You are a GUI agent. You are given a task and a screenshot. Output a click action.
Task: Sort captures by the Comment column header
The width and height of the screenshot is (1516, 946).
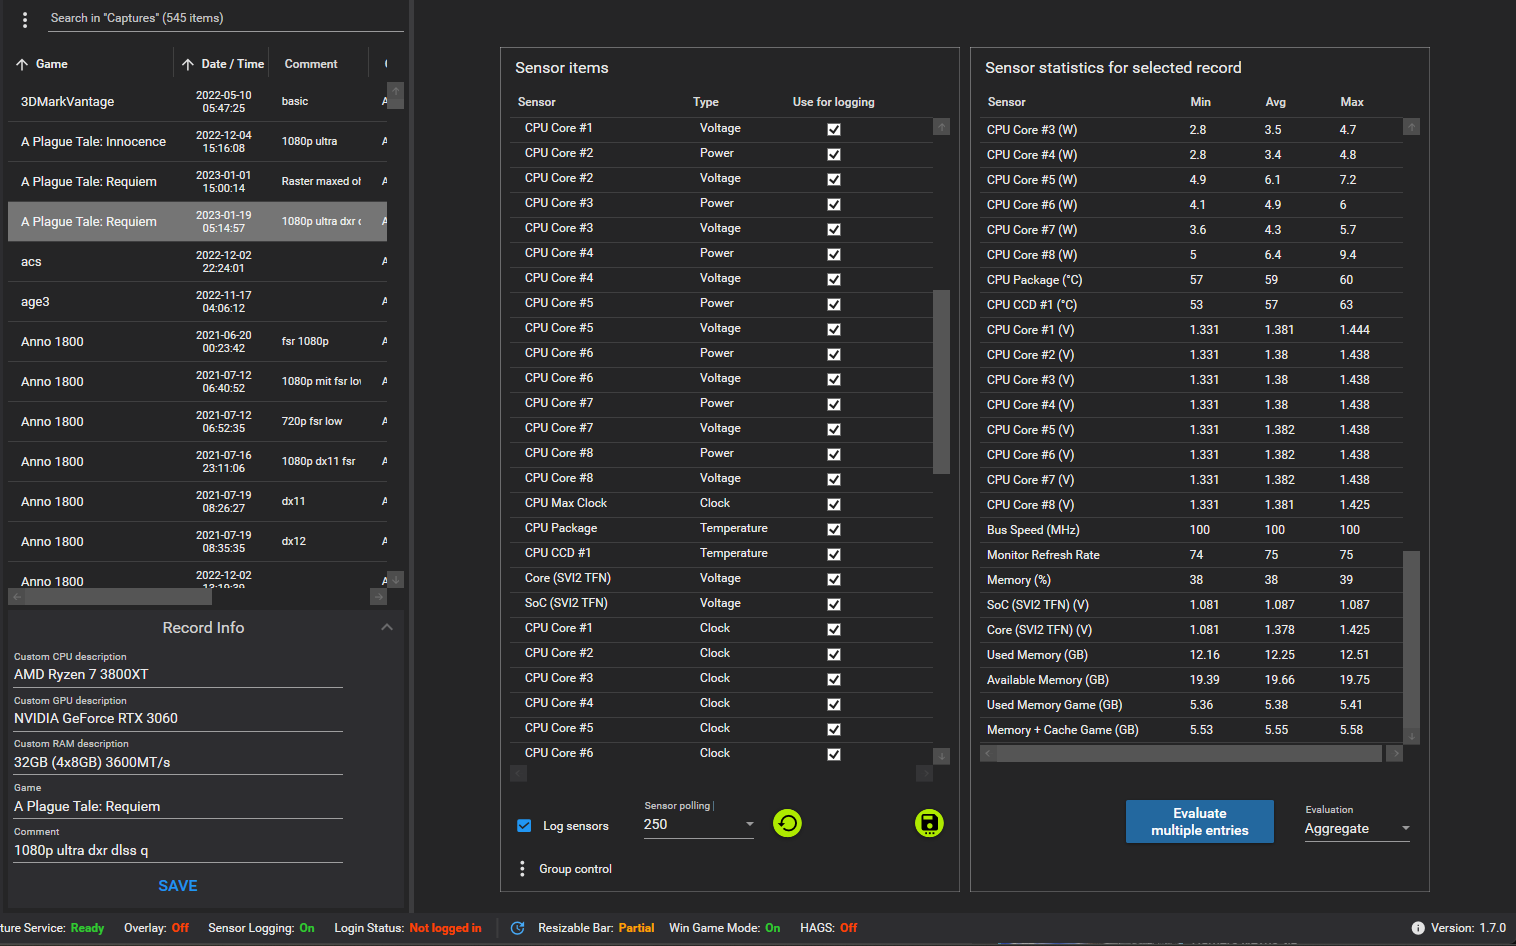[311, 64]
